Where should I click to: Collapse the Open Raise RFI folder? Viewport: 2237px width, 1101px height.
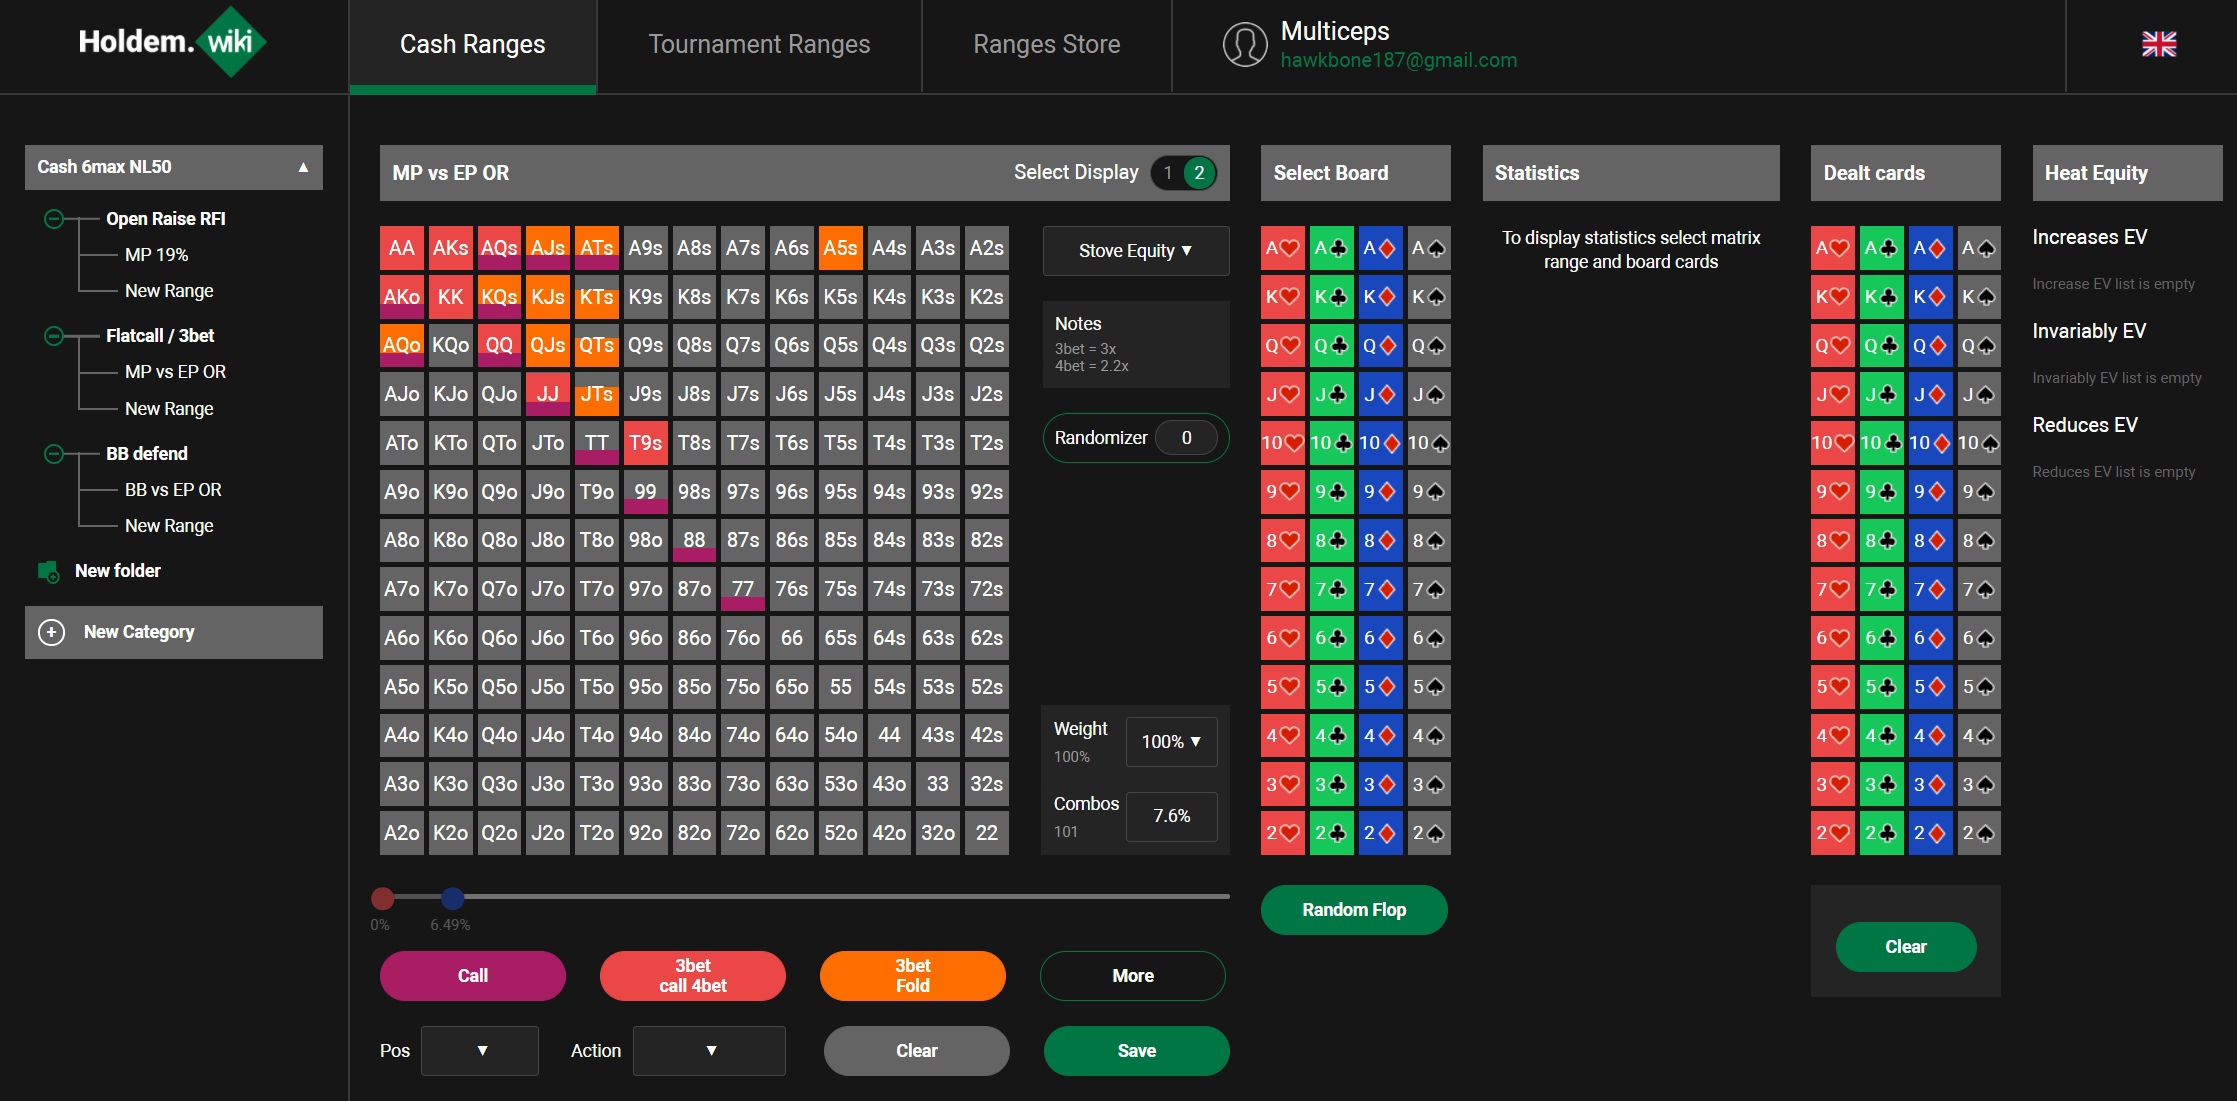pos(54,219)
